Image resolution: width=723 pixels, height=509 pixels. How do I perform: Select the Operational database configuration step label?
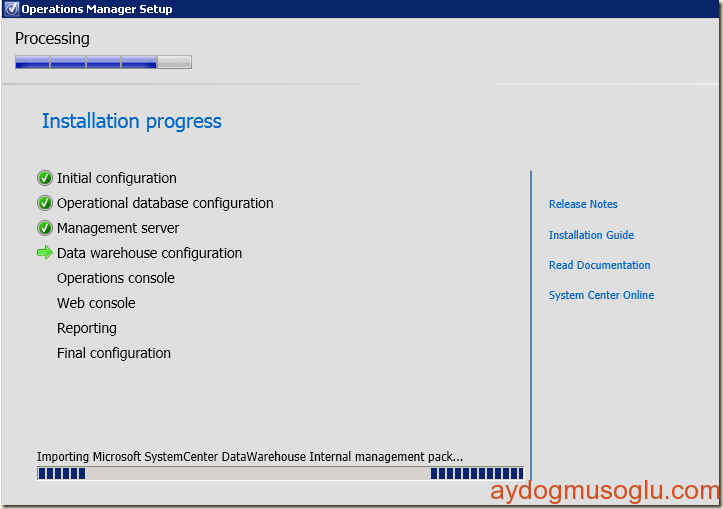coord(165,203)
